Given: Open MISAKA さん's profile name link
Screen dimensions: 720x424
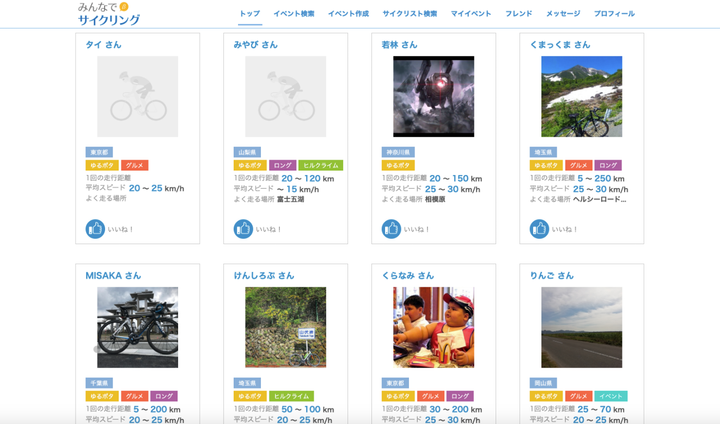Looking at the screenshot, I should click(113, 276).
